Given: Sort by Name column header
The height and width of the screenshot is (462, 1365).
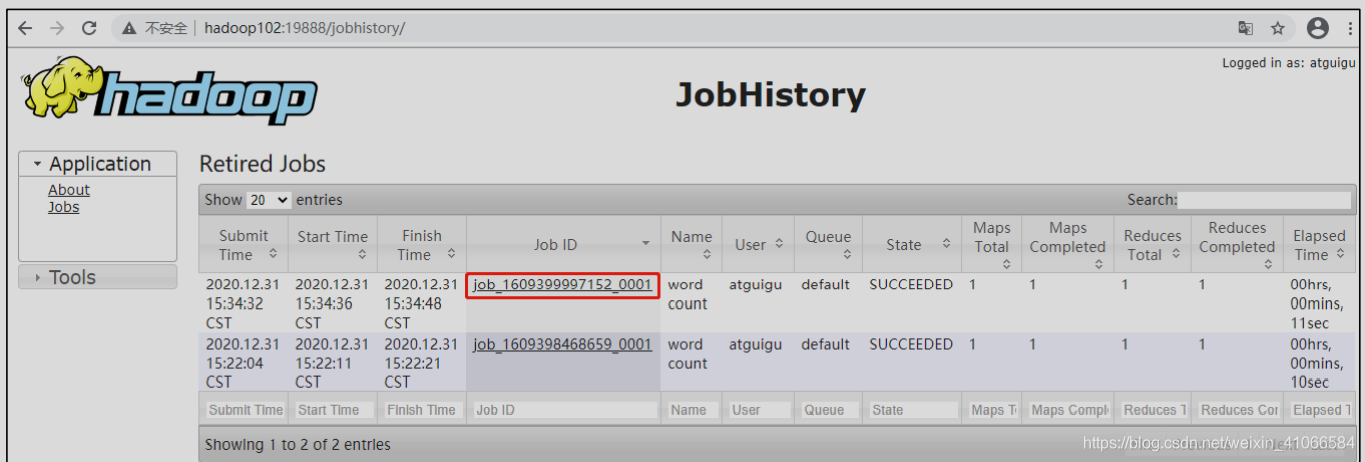Looking at the screenshot, I should pyautogui.click(x=691, y=245).
